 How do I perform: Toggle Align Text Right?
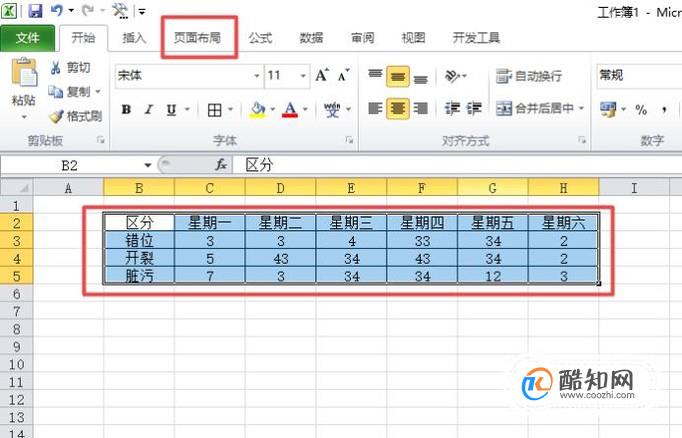(420, 108)
